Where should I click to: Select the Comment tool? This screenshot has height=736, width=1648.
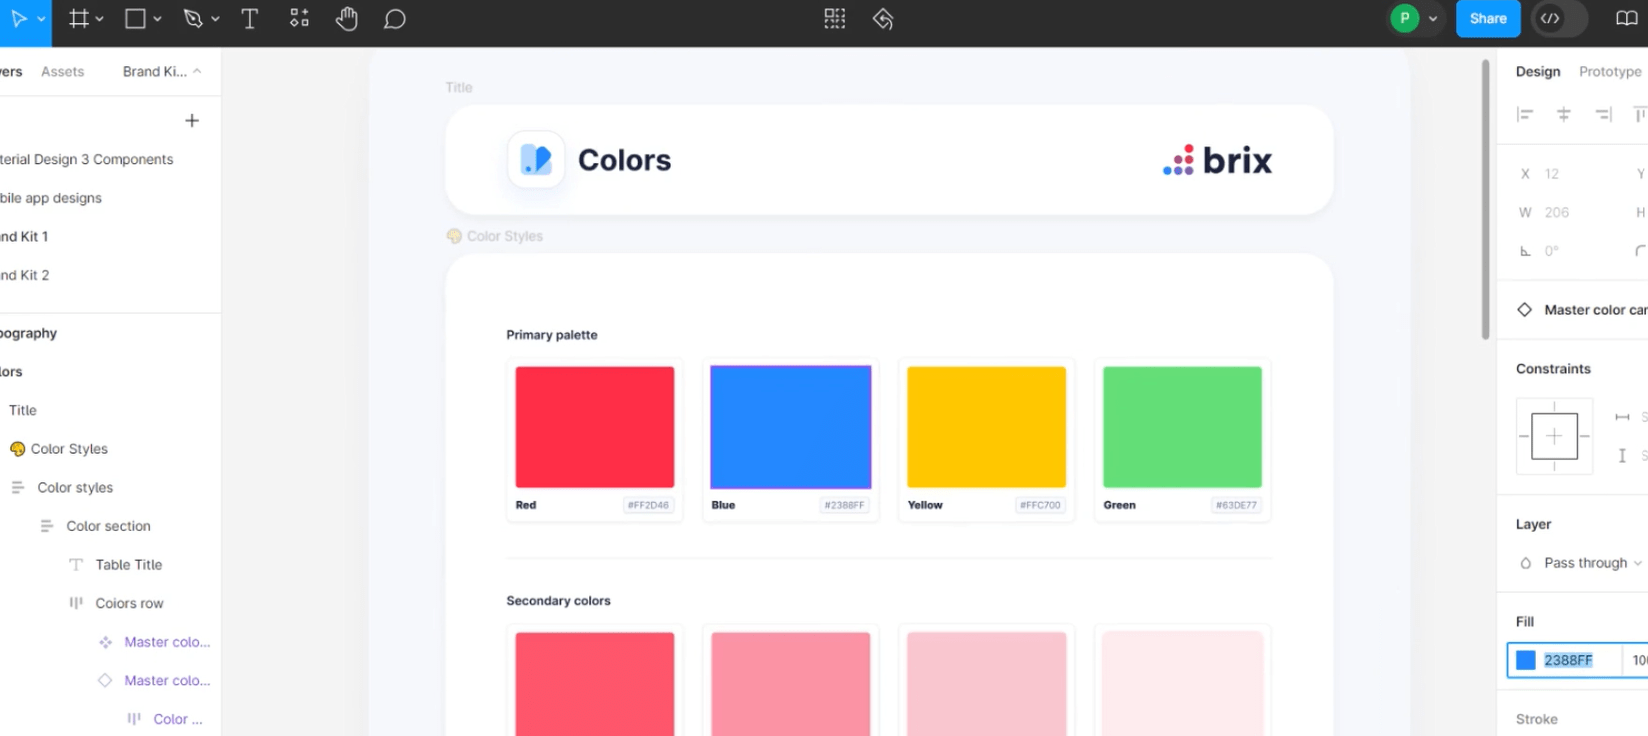[x=395, y=19]
